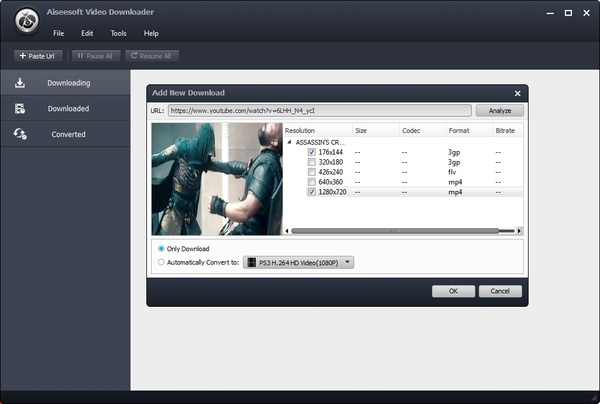Uncheck the 176x144 resolution checkbox
This screenshot has width=600, height=404.
pyautogui.click(x=311, y=152)
